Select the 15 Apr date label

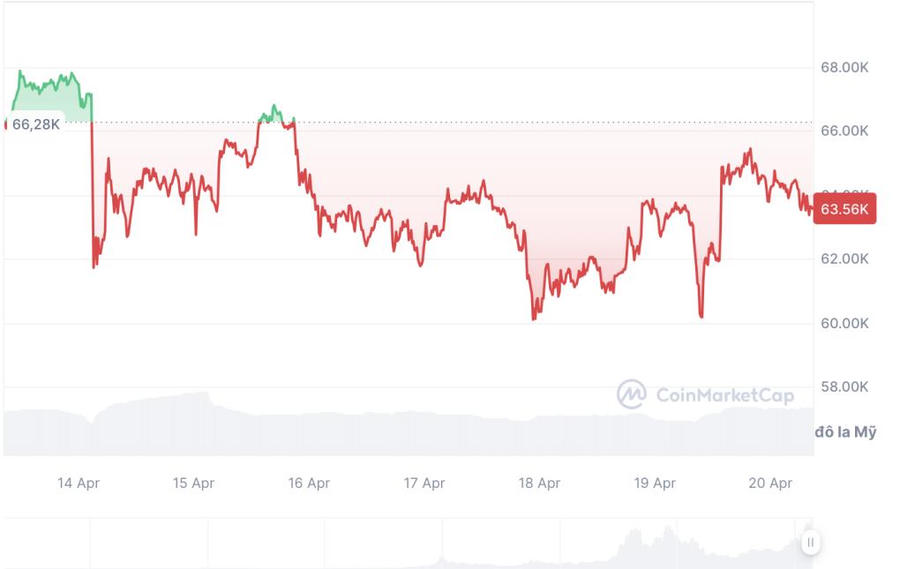pos(193,483)
